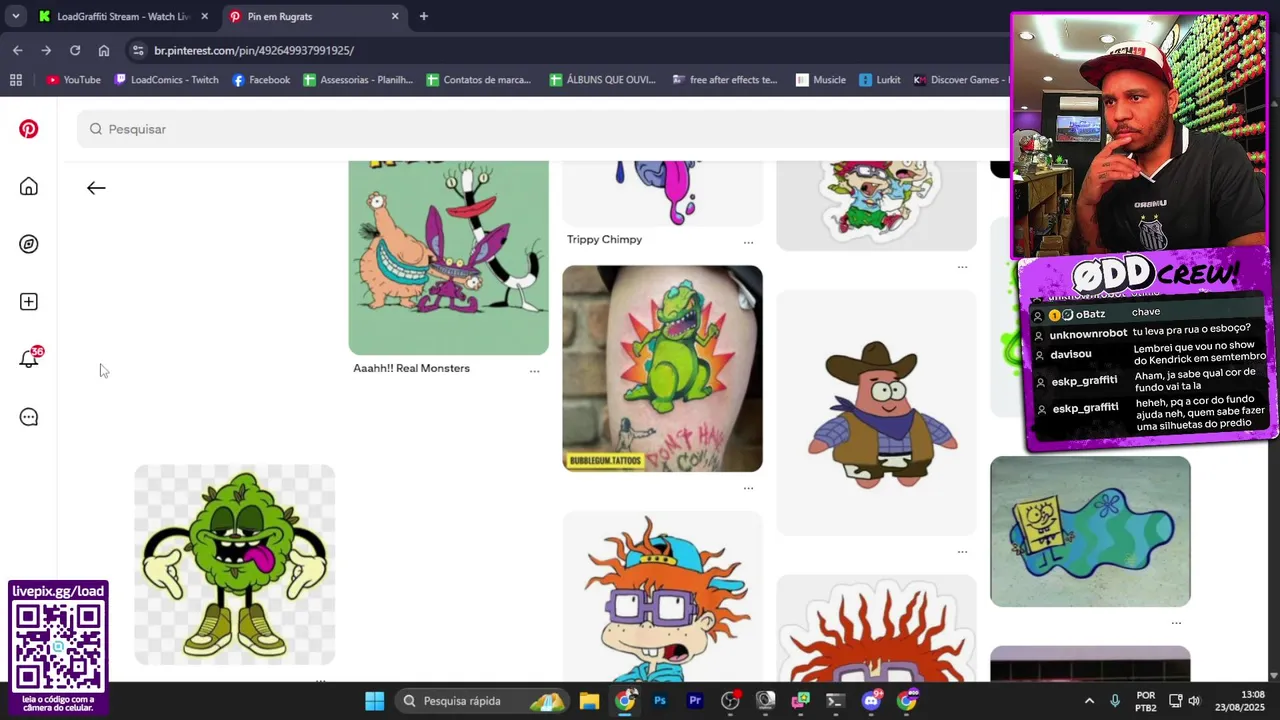Open the Chrome apps grid in bookmarks bar
This screenshot has height=720, width=1280.
pyautogui.click(x=16, y=80)
